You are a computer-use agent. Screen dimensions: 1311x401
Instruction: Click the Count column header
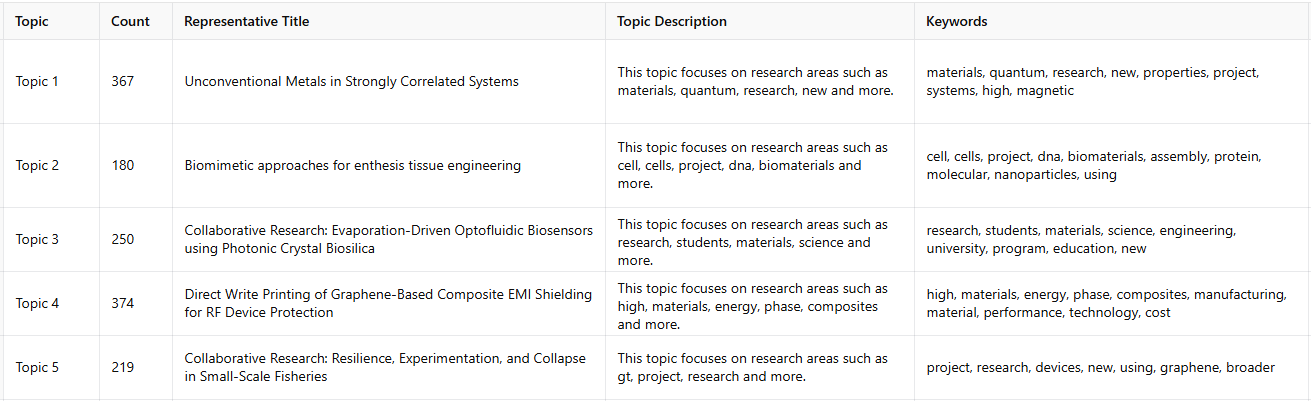[130, 21]
